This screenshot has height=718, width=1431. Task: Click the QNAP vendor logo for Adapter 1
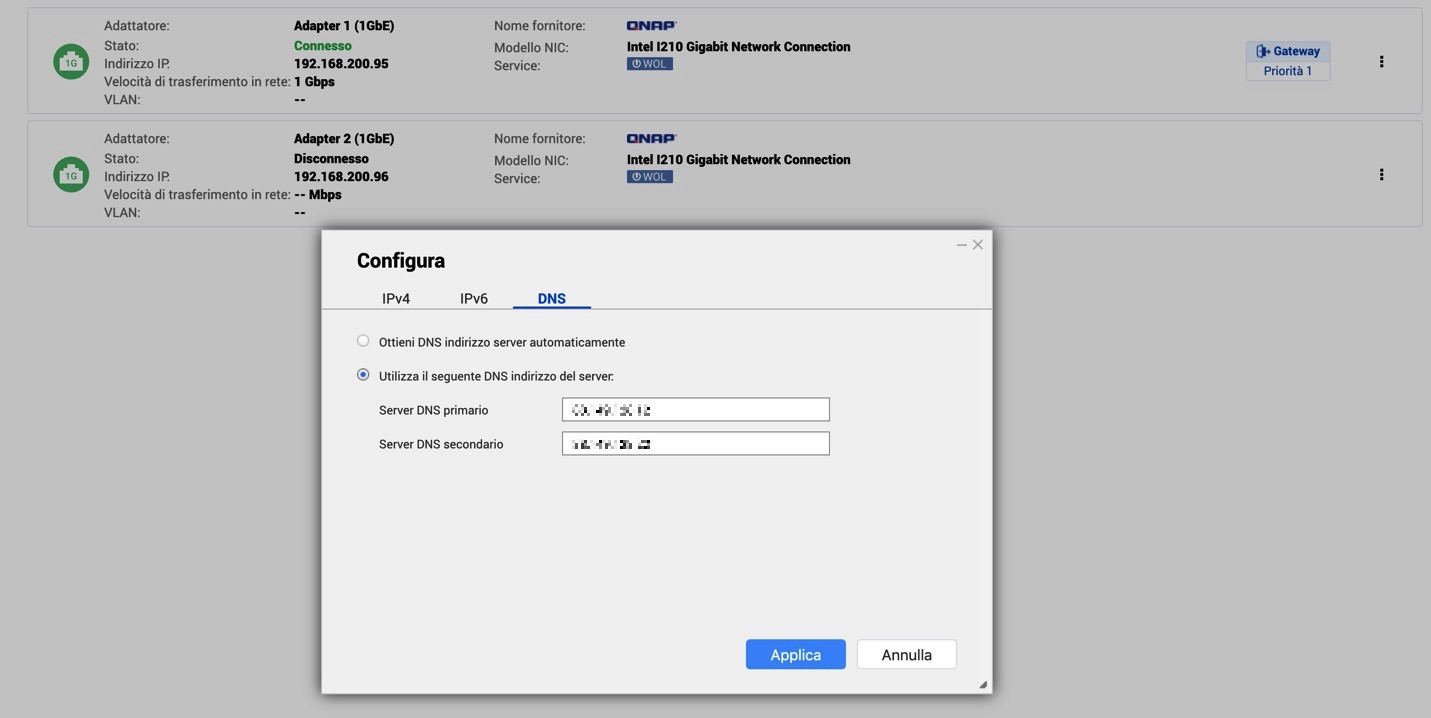651,26
